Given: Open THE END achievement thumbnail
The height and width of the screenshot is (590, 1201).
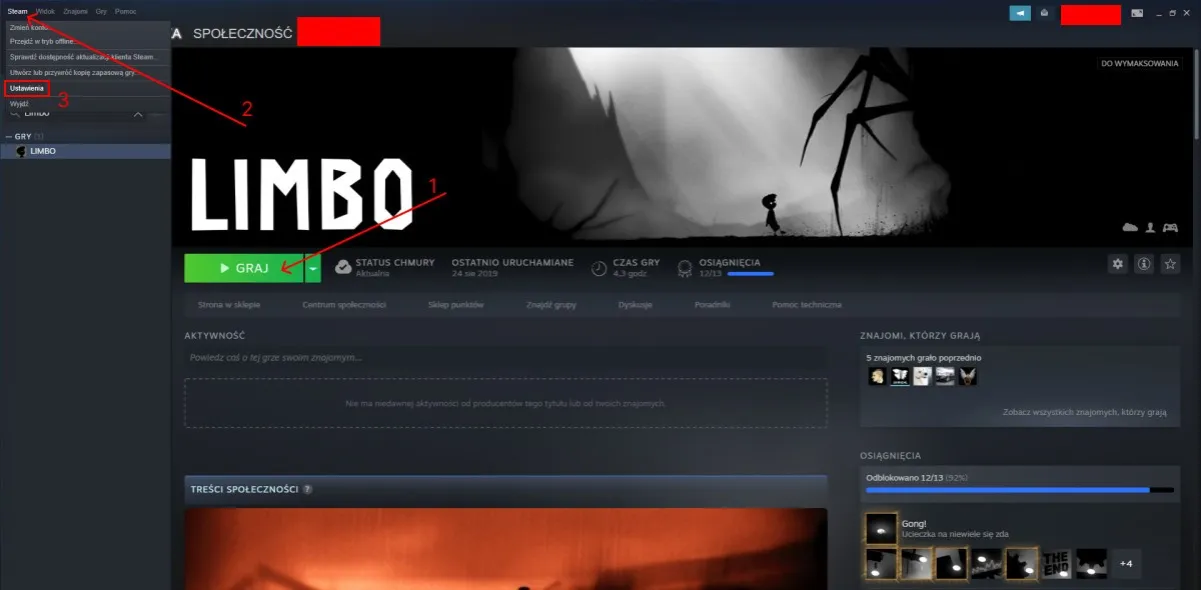Looking at the screenshot, I should [1057, 563].
